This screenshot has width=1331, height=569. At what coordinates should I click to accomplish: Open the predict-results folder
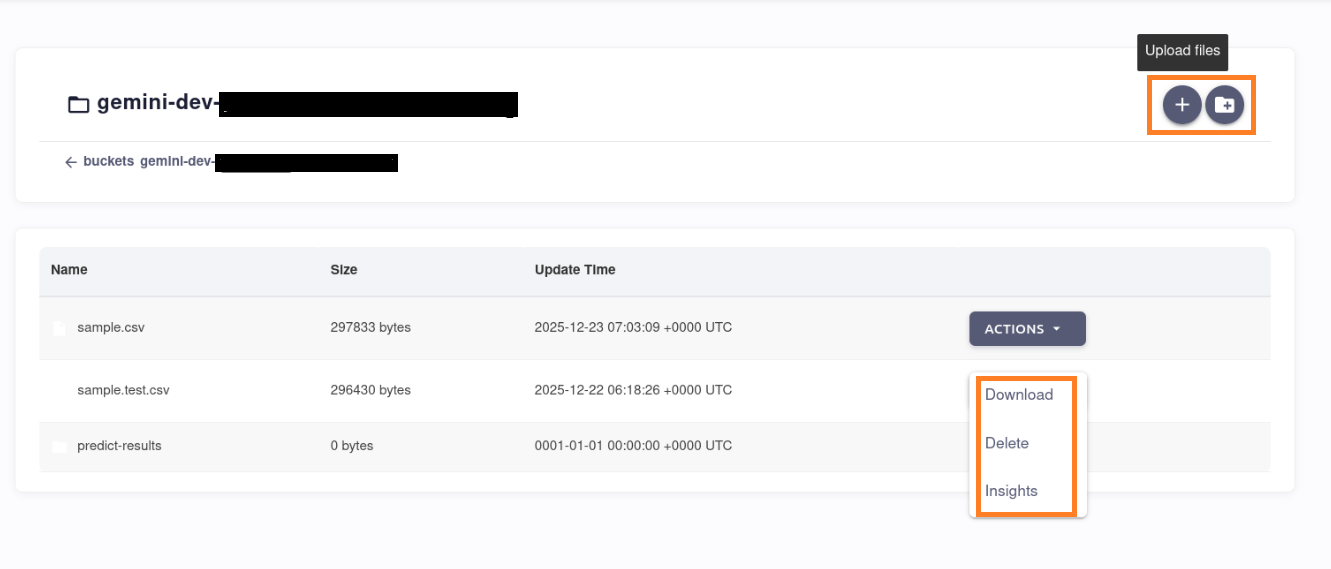point(119,446)
